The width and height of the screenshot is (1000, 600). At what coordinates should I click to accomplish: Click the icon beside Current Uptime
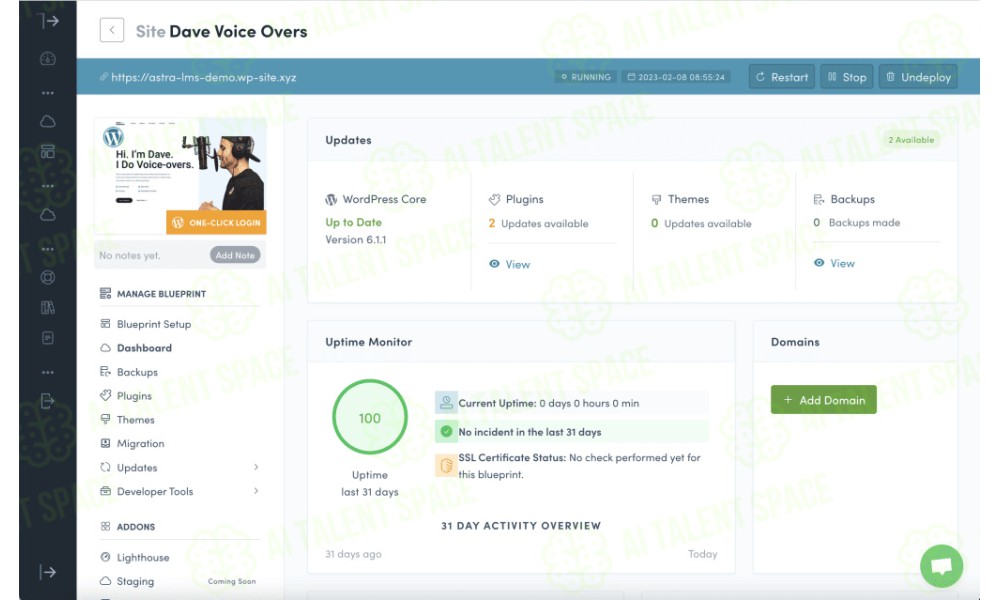pos(446,402)
